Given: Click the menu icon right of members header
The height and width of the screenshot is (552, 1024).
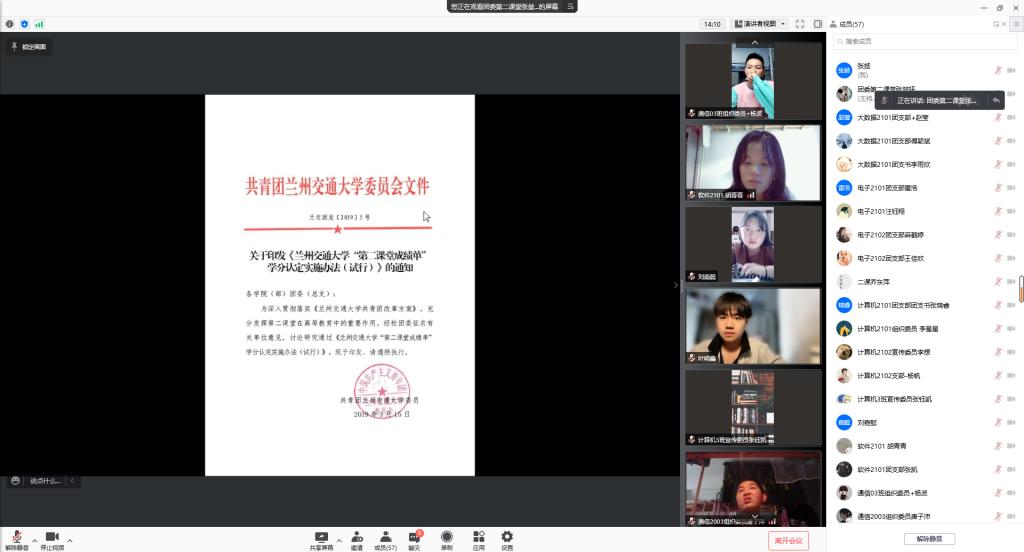Looking at the screenshot, I should 1016,24.
